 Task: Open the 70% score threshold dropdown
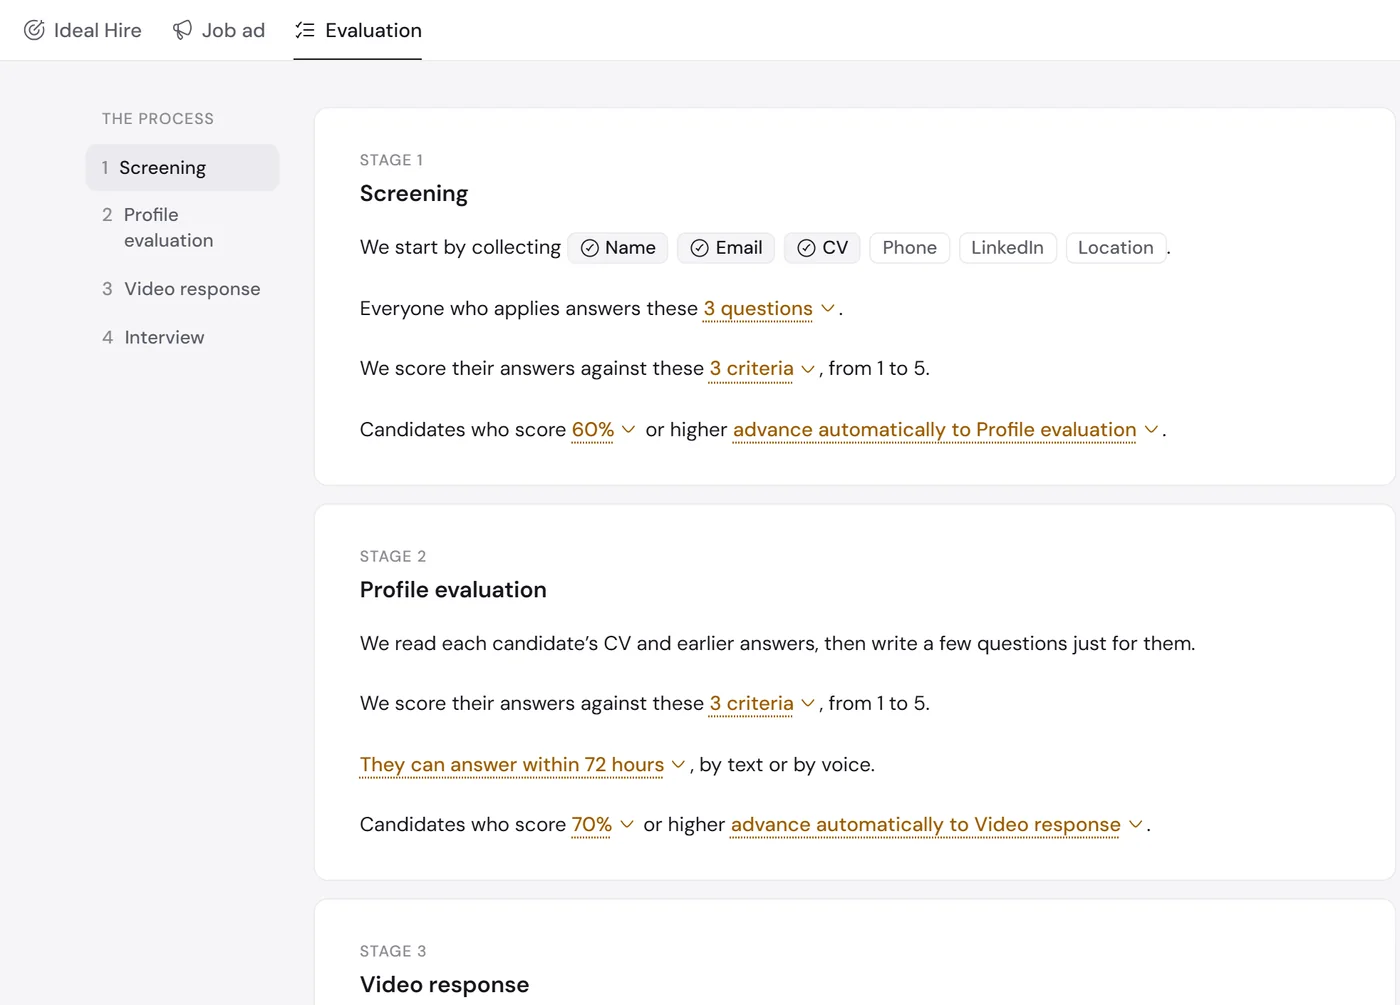point(602,825)
